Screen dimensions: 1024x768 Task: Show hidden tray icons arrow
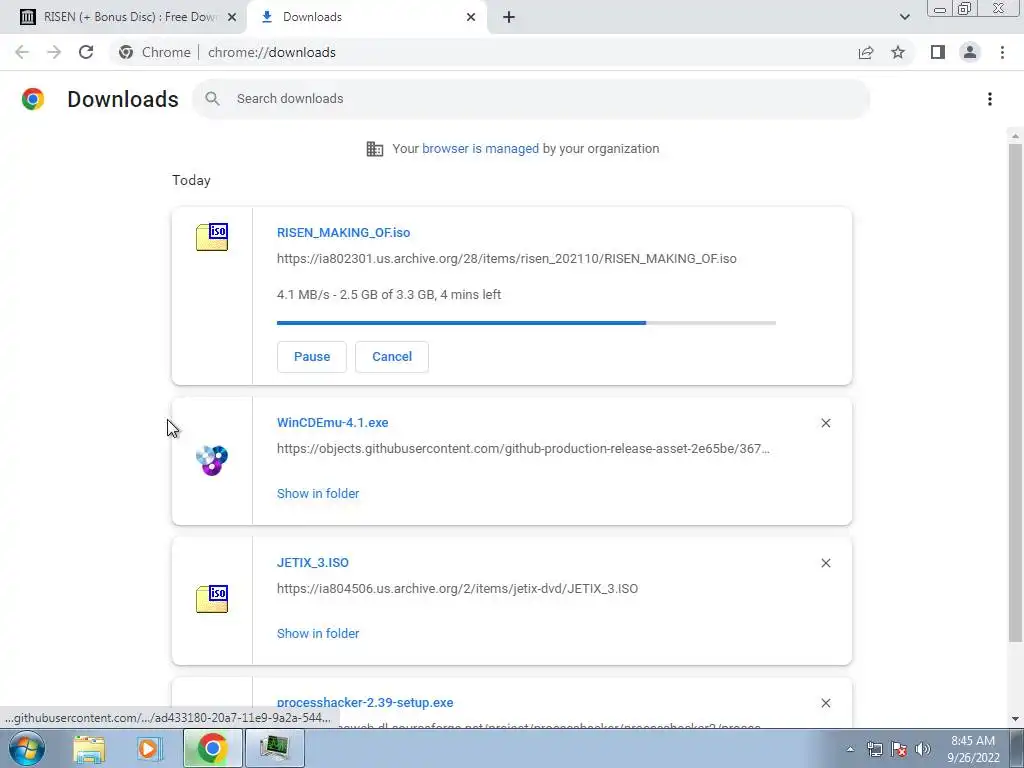pos(850,749)
